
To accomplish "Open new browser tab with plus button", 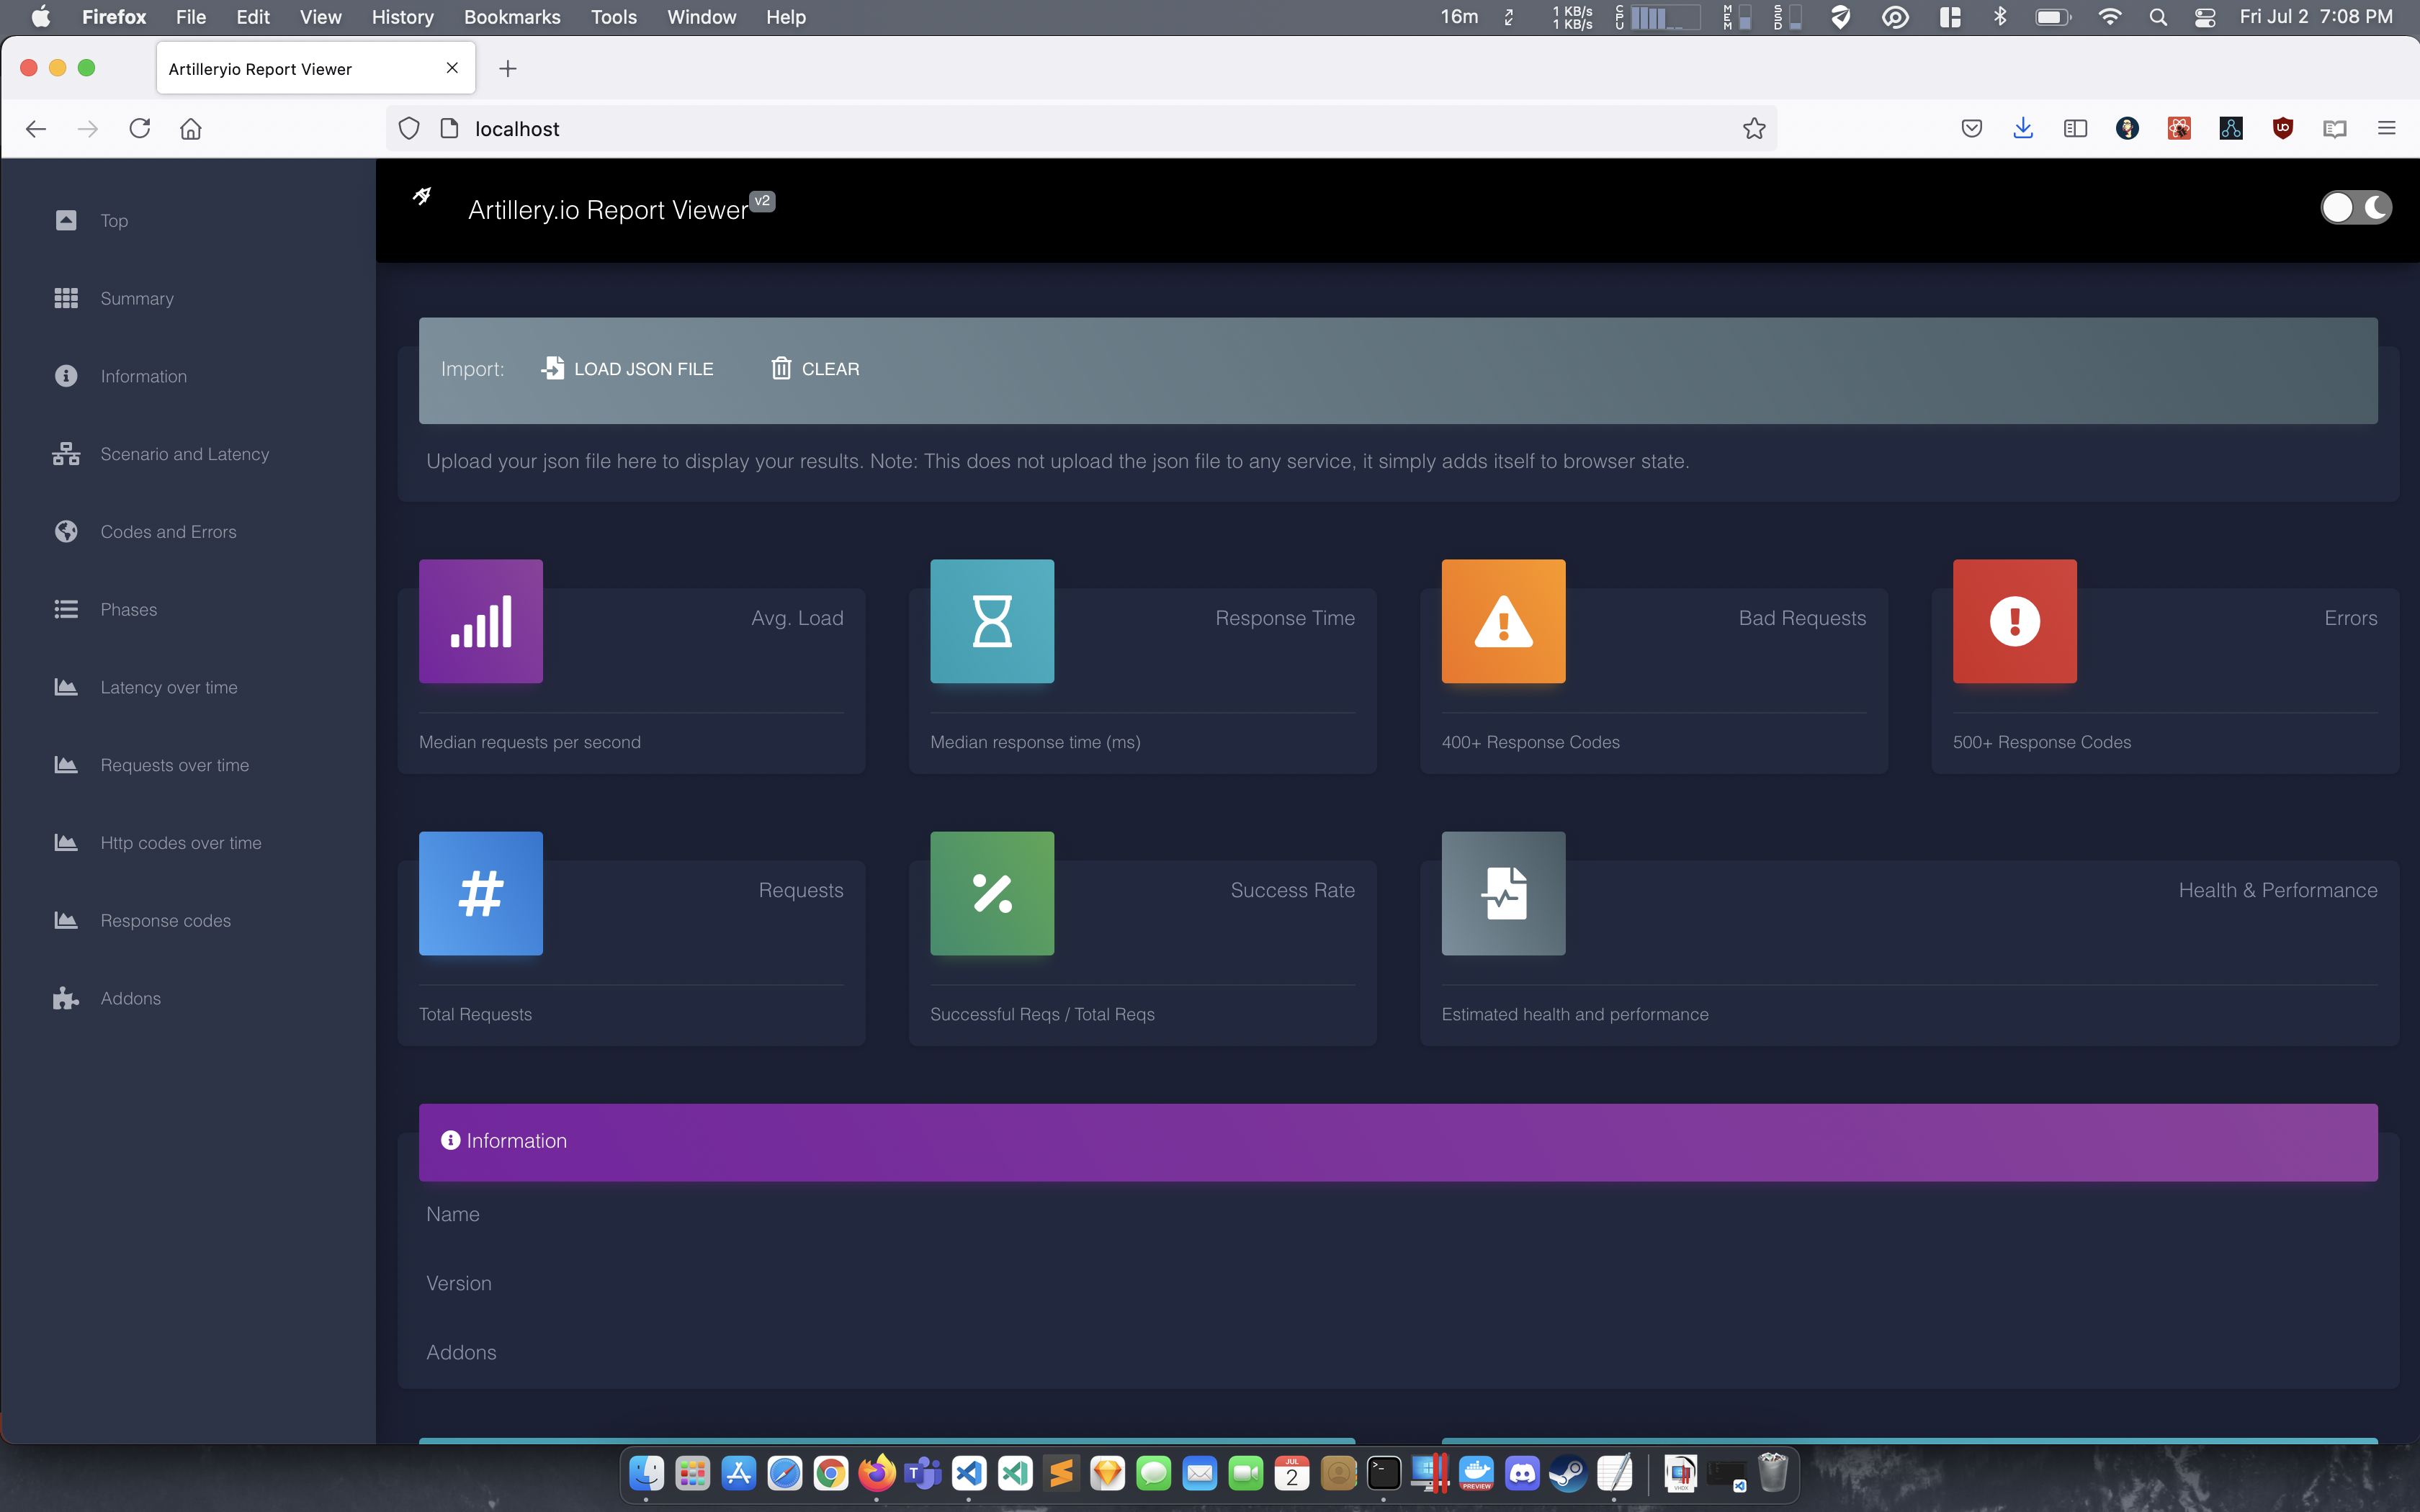I will tap(508, 69).
